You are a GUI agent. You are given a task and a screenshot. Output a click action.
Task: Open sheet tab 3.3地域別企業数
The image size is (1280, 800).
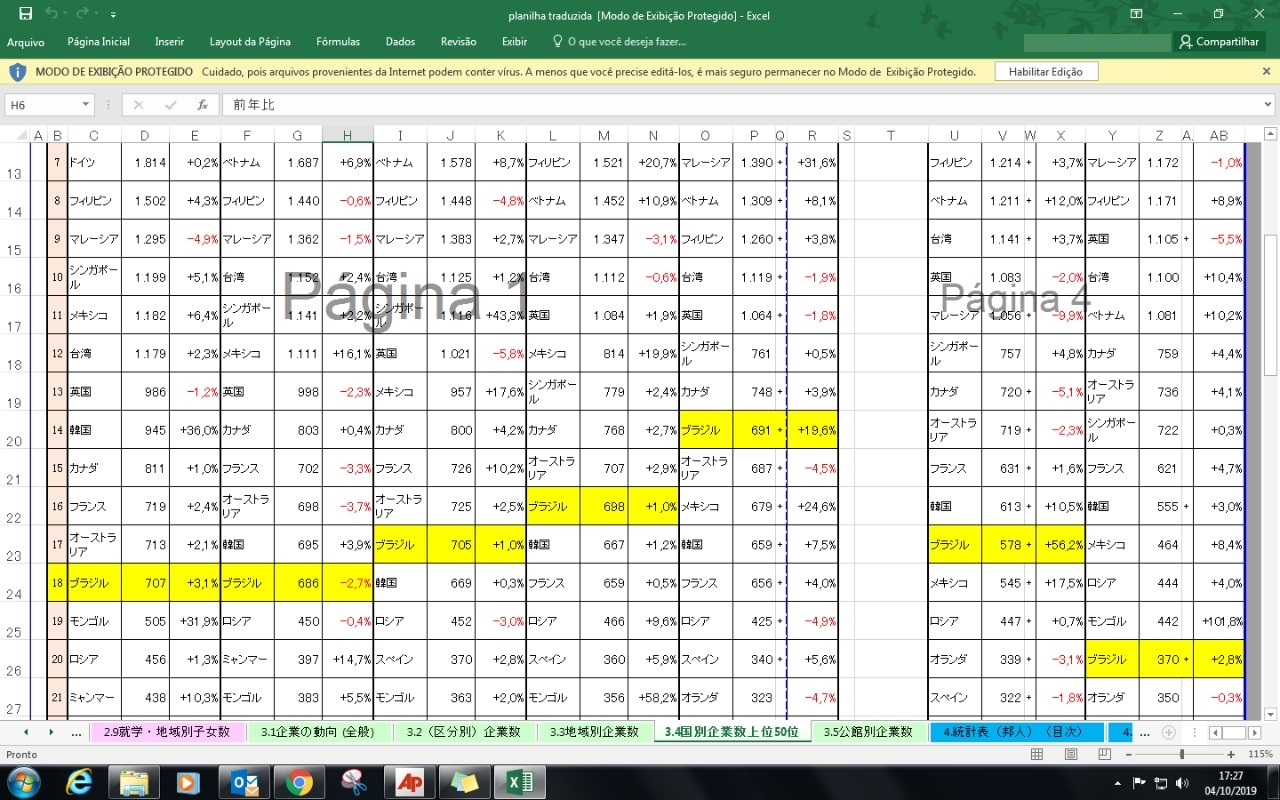(594, 732)
